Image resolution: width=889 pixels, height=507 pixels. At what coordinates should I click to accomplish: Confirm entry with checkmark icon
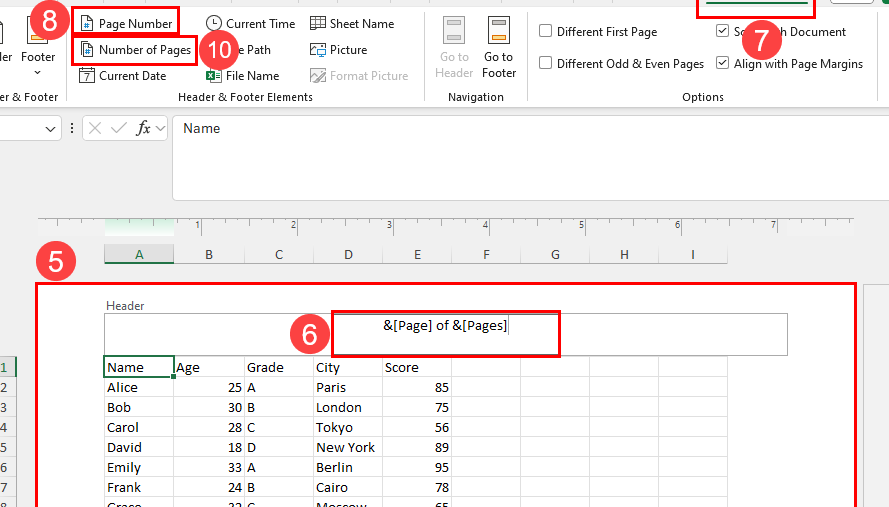pos(118,129)
